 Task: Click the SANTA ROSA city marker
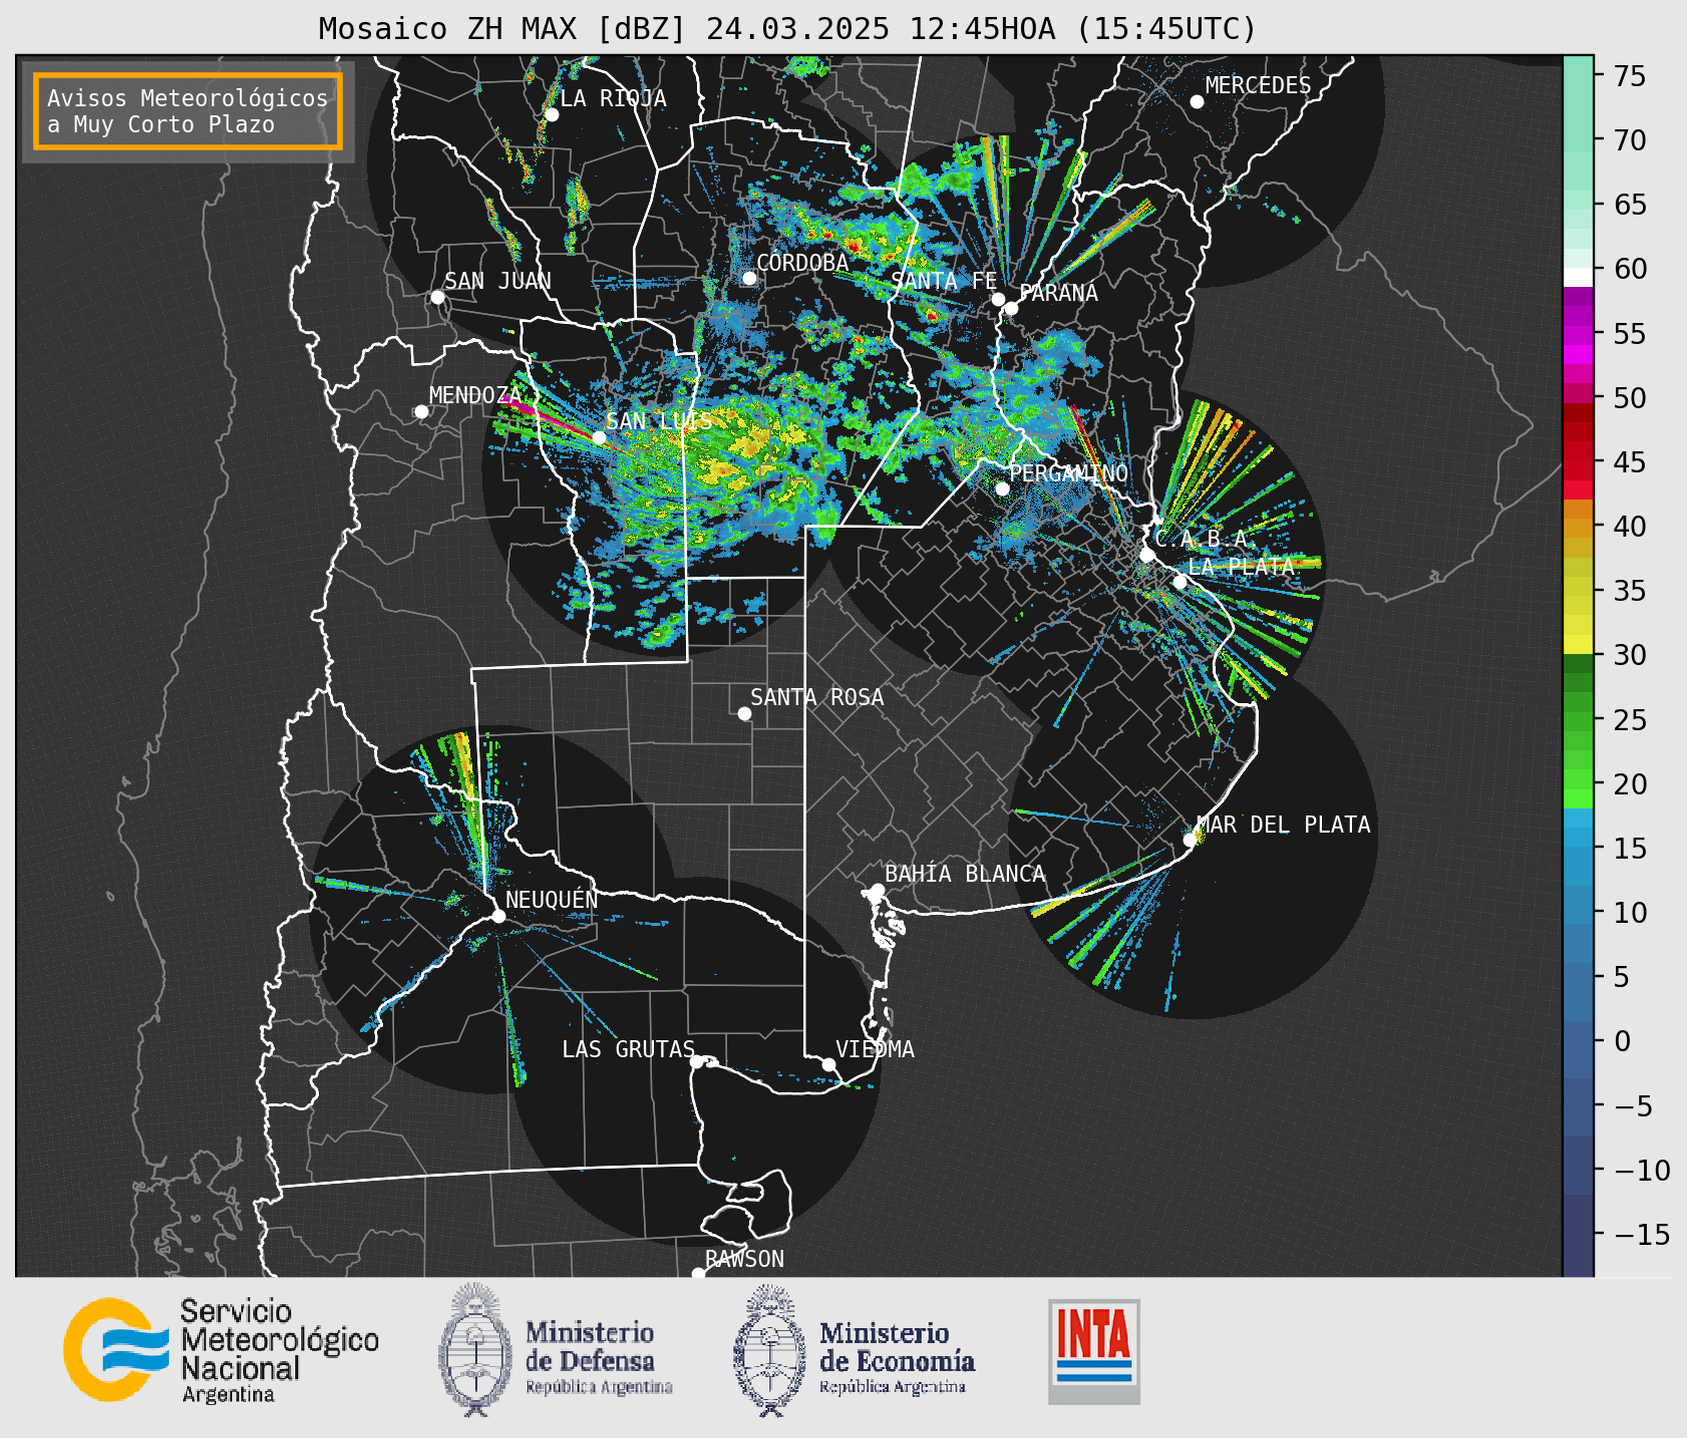point(744,713)
